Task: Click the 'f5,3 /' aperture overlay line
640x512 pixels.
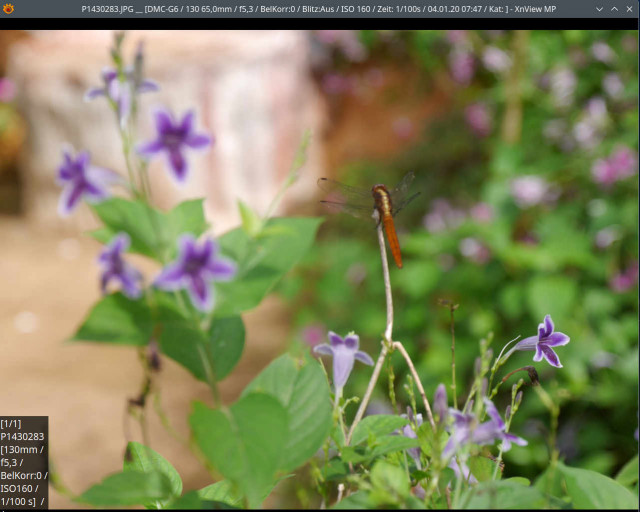Action: coord(12,463)
